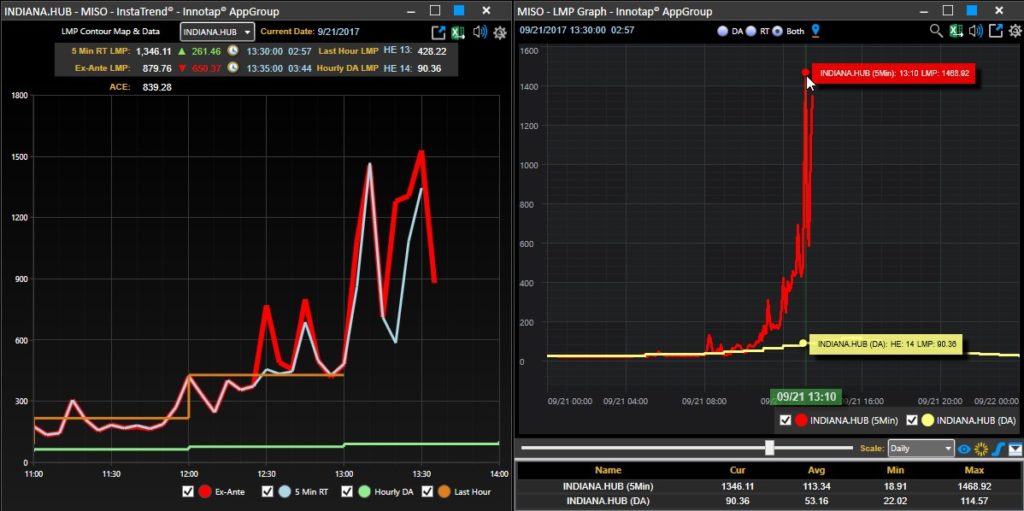Screen dimensions: 1024x511
Task: Click green Hourly DA legend circle
Action: (364, 491)
